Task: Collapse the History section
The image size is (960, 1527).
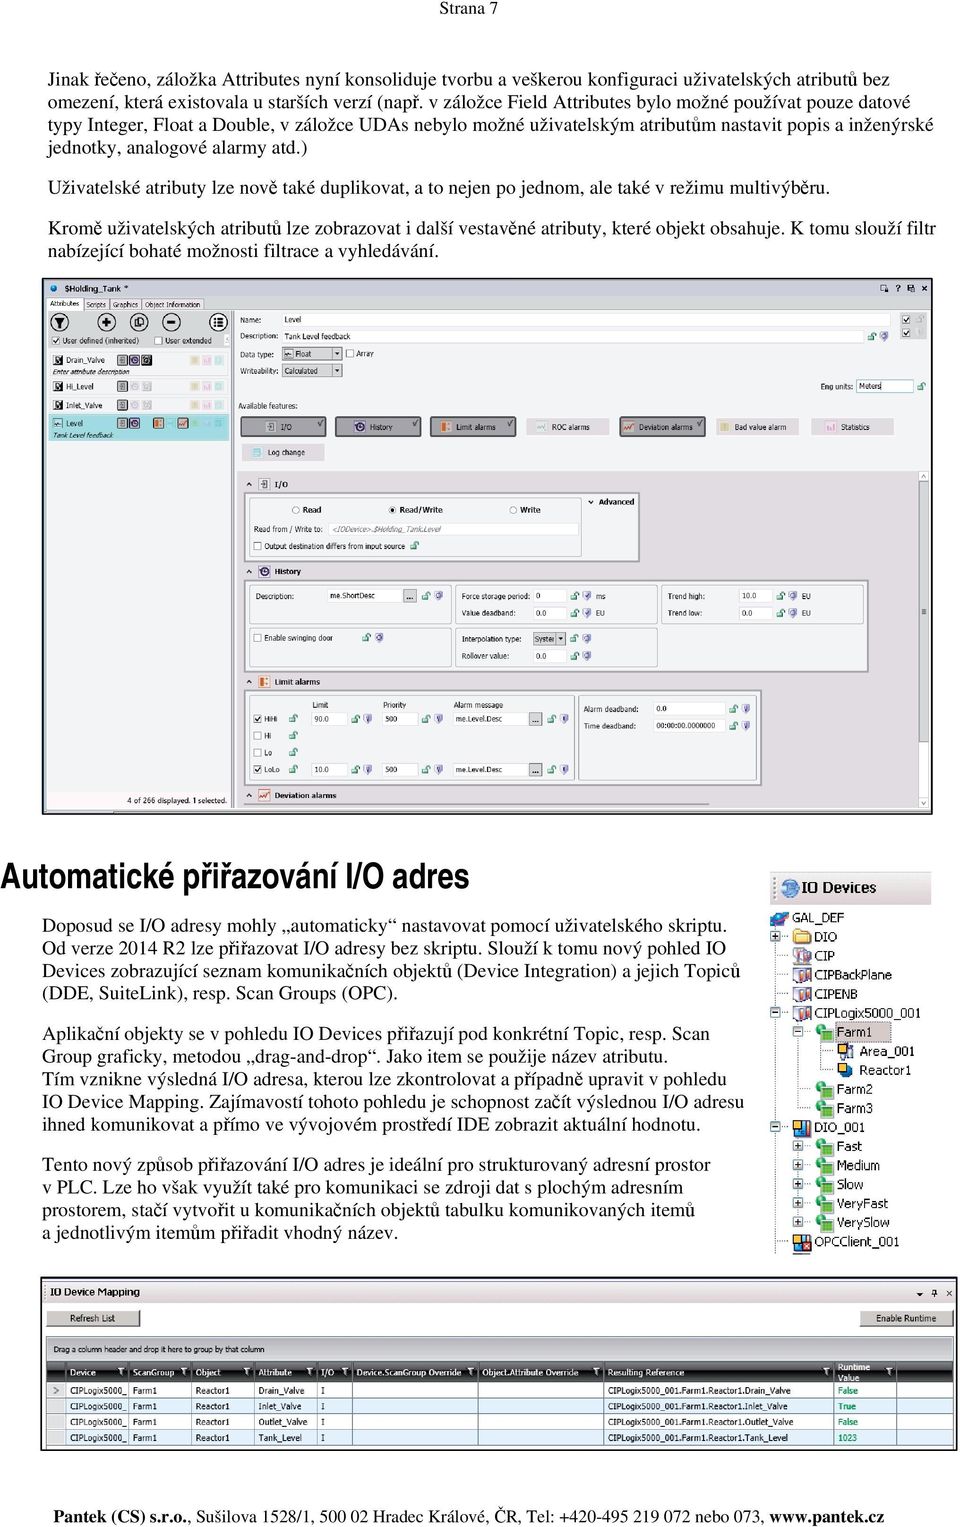Action: point(249,572)
